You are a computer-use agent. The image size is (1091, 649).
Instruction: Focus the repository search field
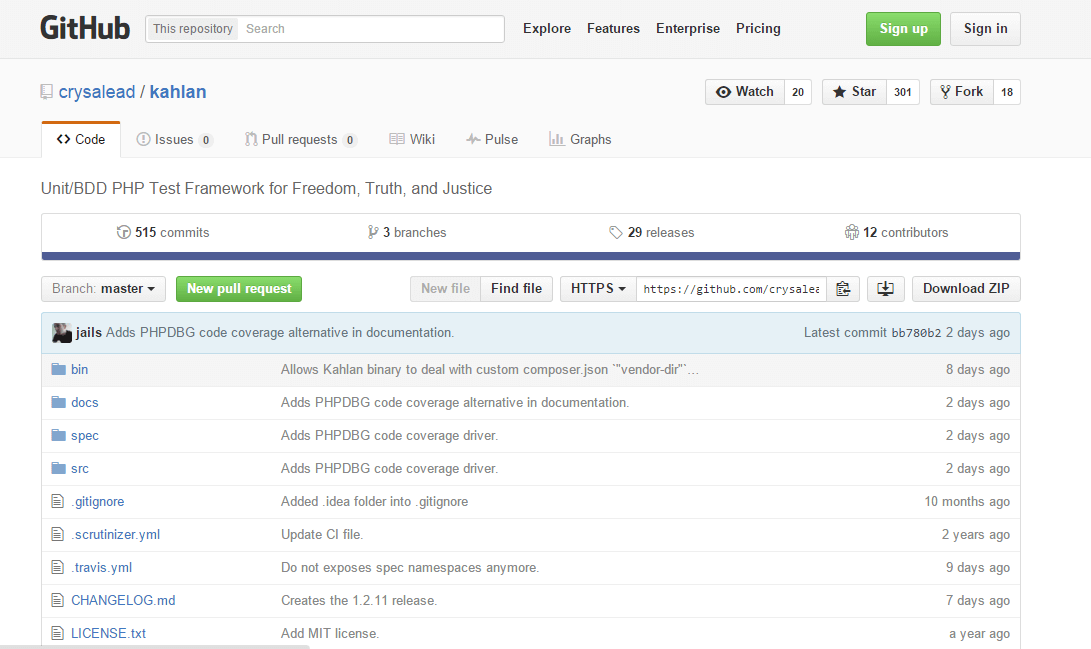tap(371, 29)
